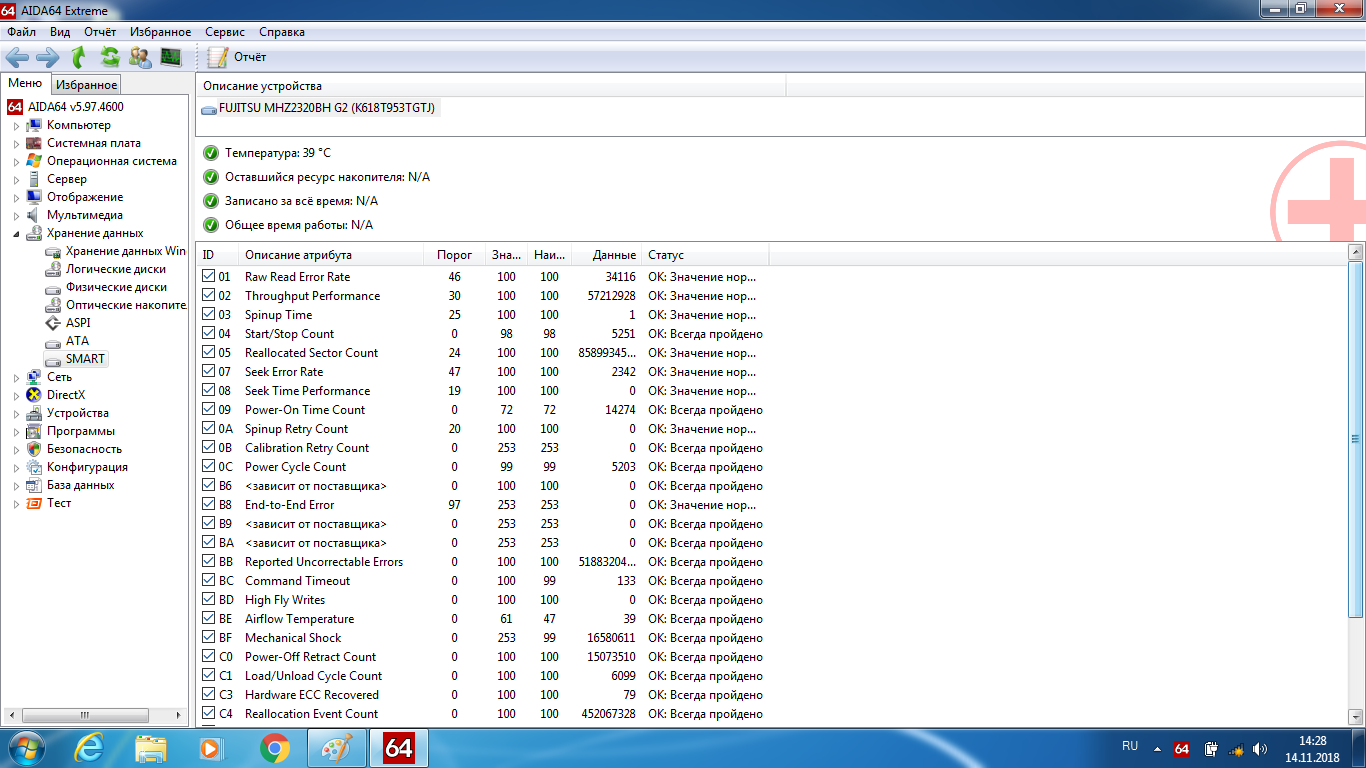1366x768 pixels.
Task: Expand the Программы tree node
Action: click(x=16, y=432)
